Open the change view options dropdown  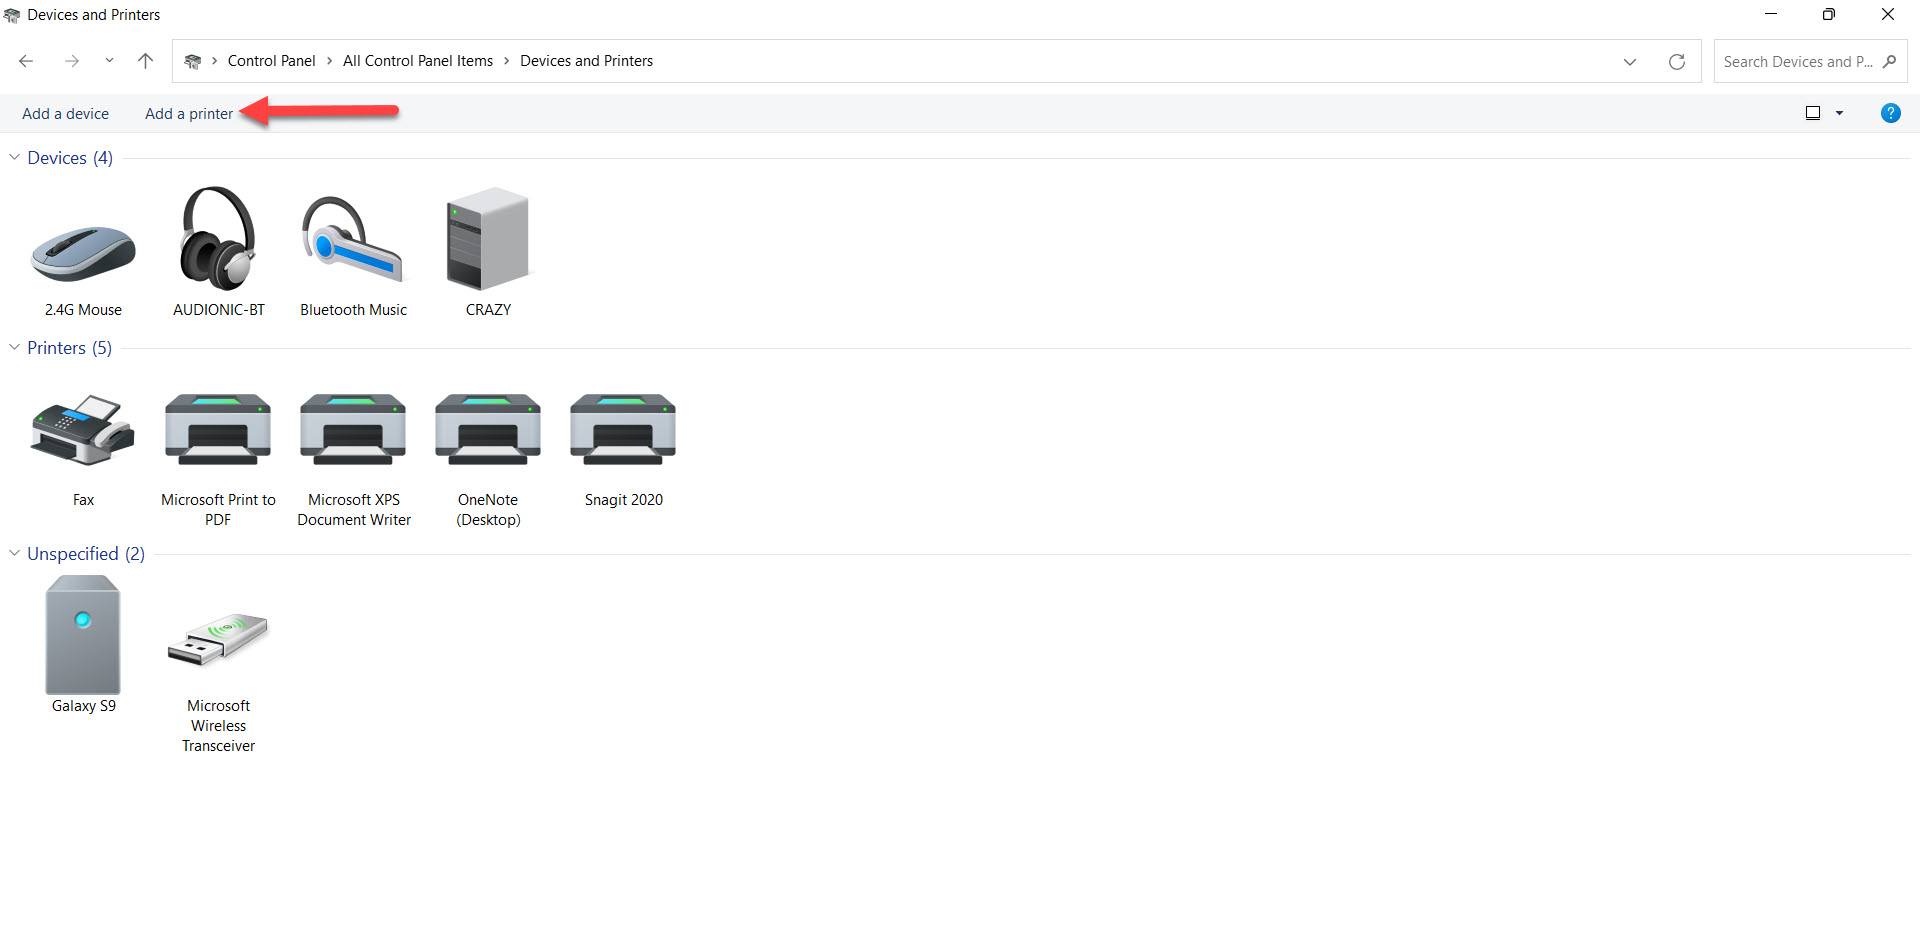click(1838, 113)
